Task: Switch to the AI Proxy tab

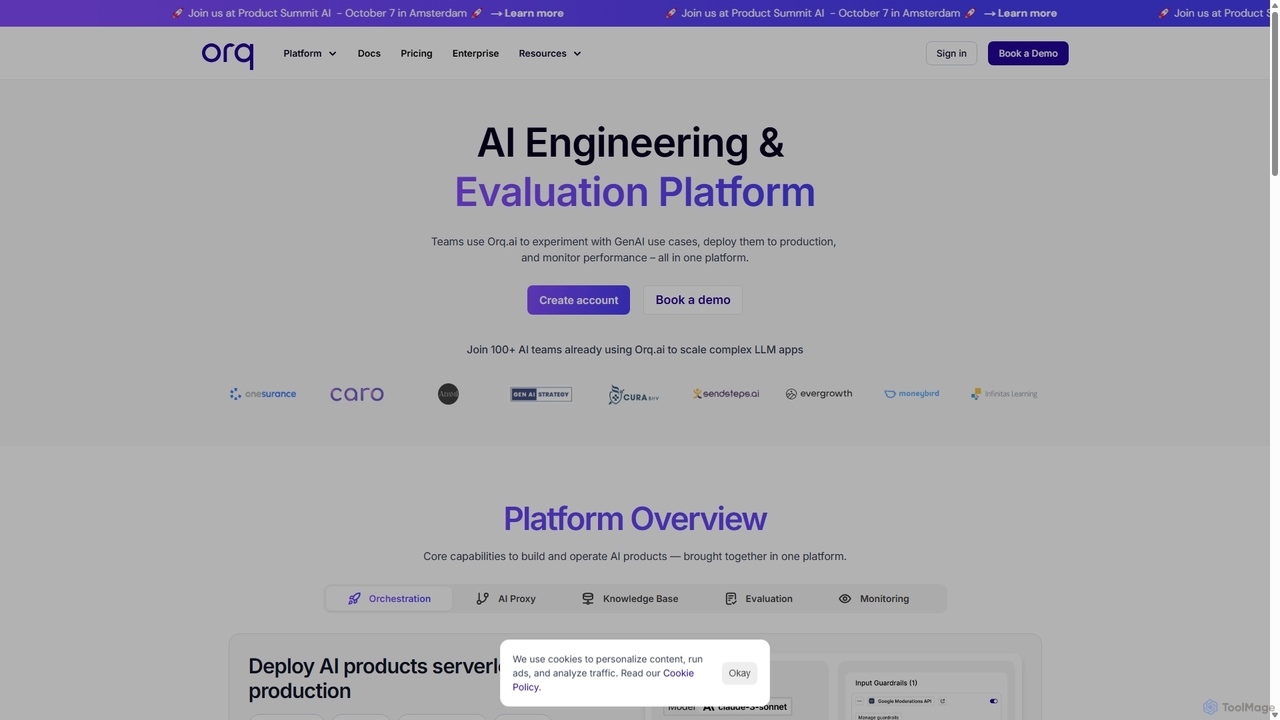Action: point(506,599)
